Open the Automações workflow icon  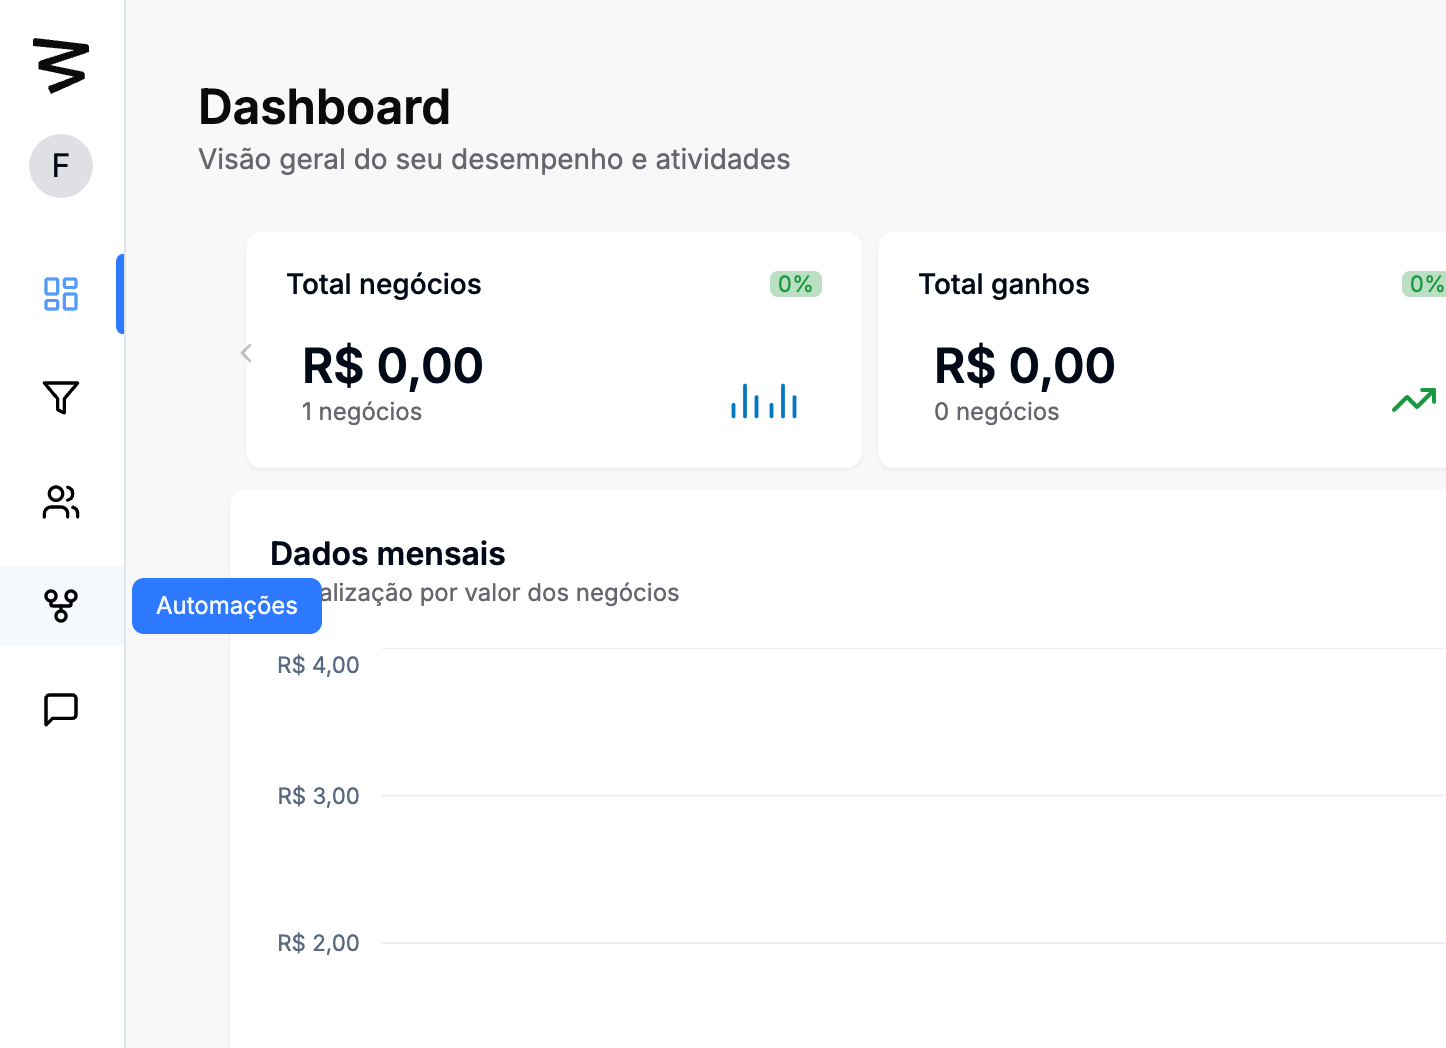(x=61, y=606)
